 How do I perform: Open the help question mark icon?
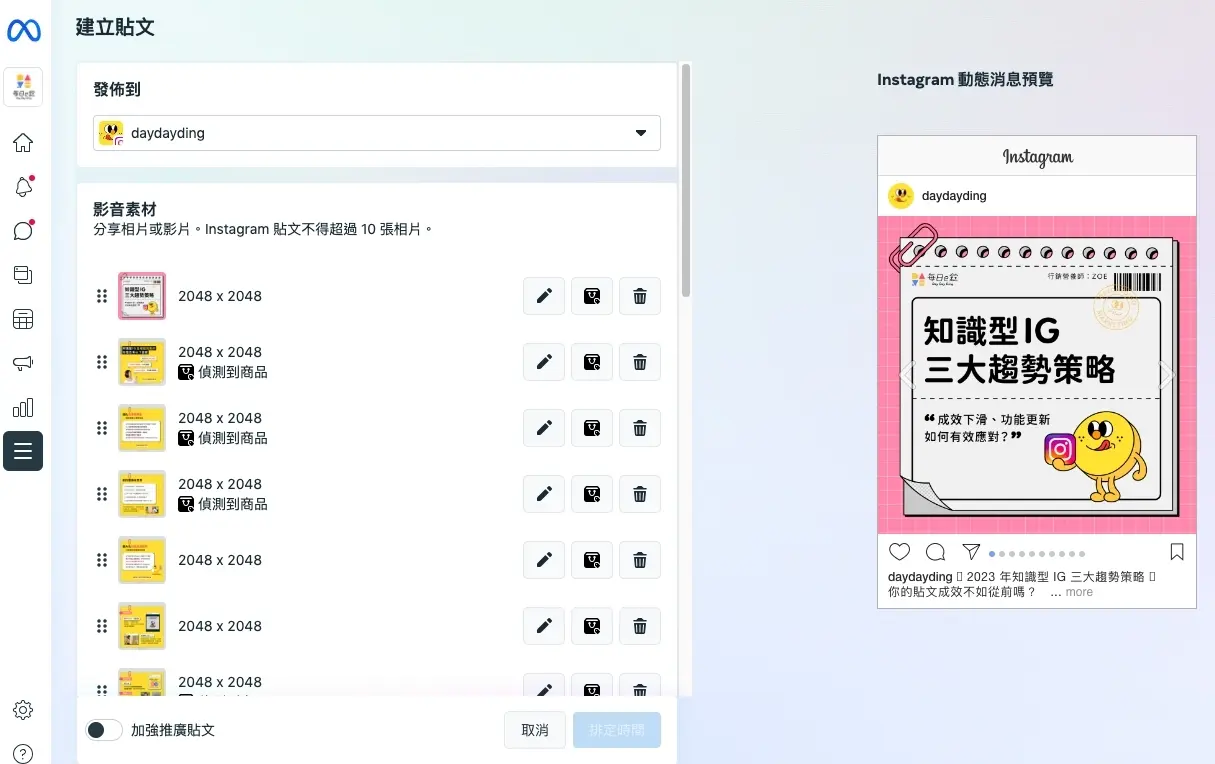[x=23, y=754]
